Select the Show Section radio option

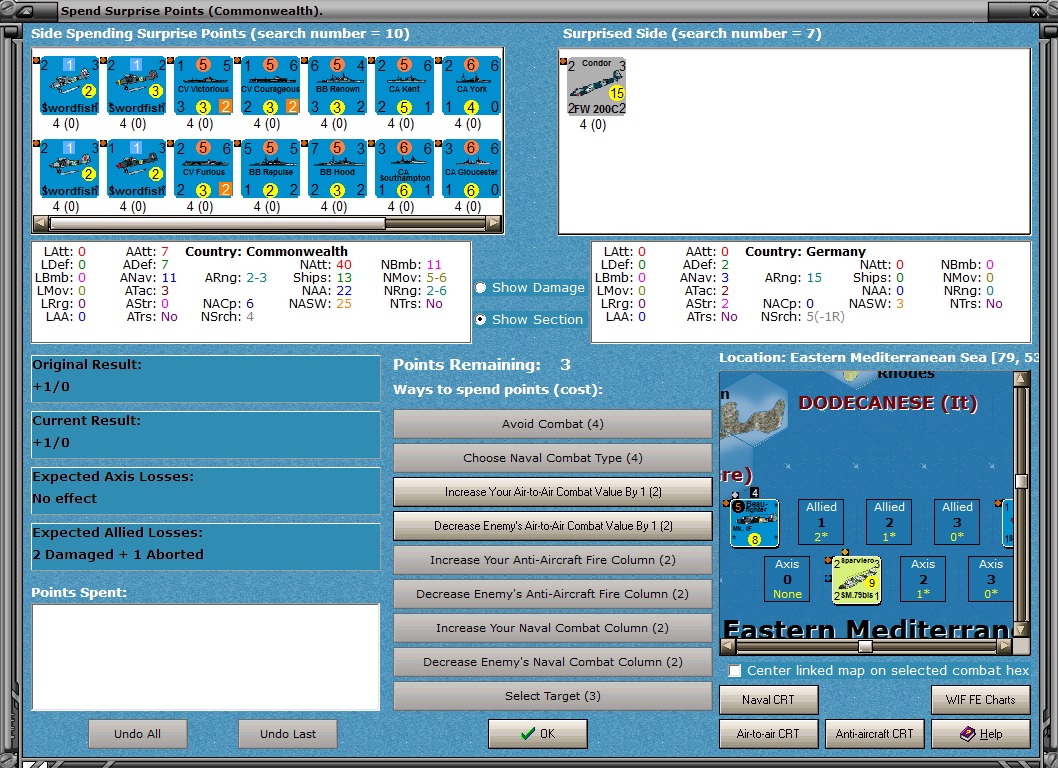[x=529, y=319]
